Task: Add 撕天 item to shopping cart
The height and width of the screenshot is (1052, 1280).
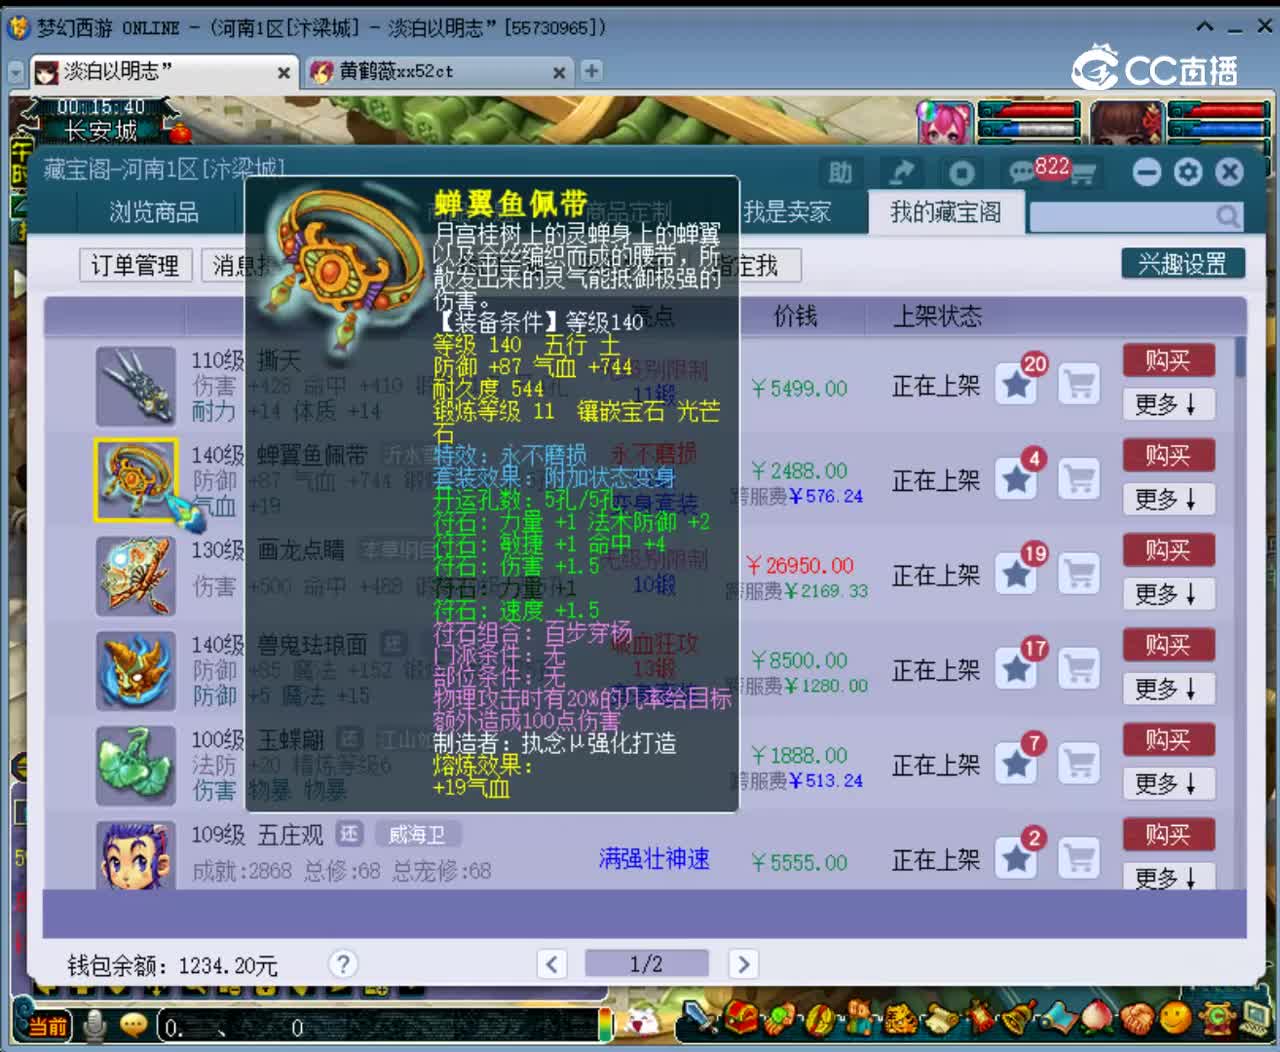Action: (x=1079, y=384)
